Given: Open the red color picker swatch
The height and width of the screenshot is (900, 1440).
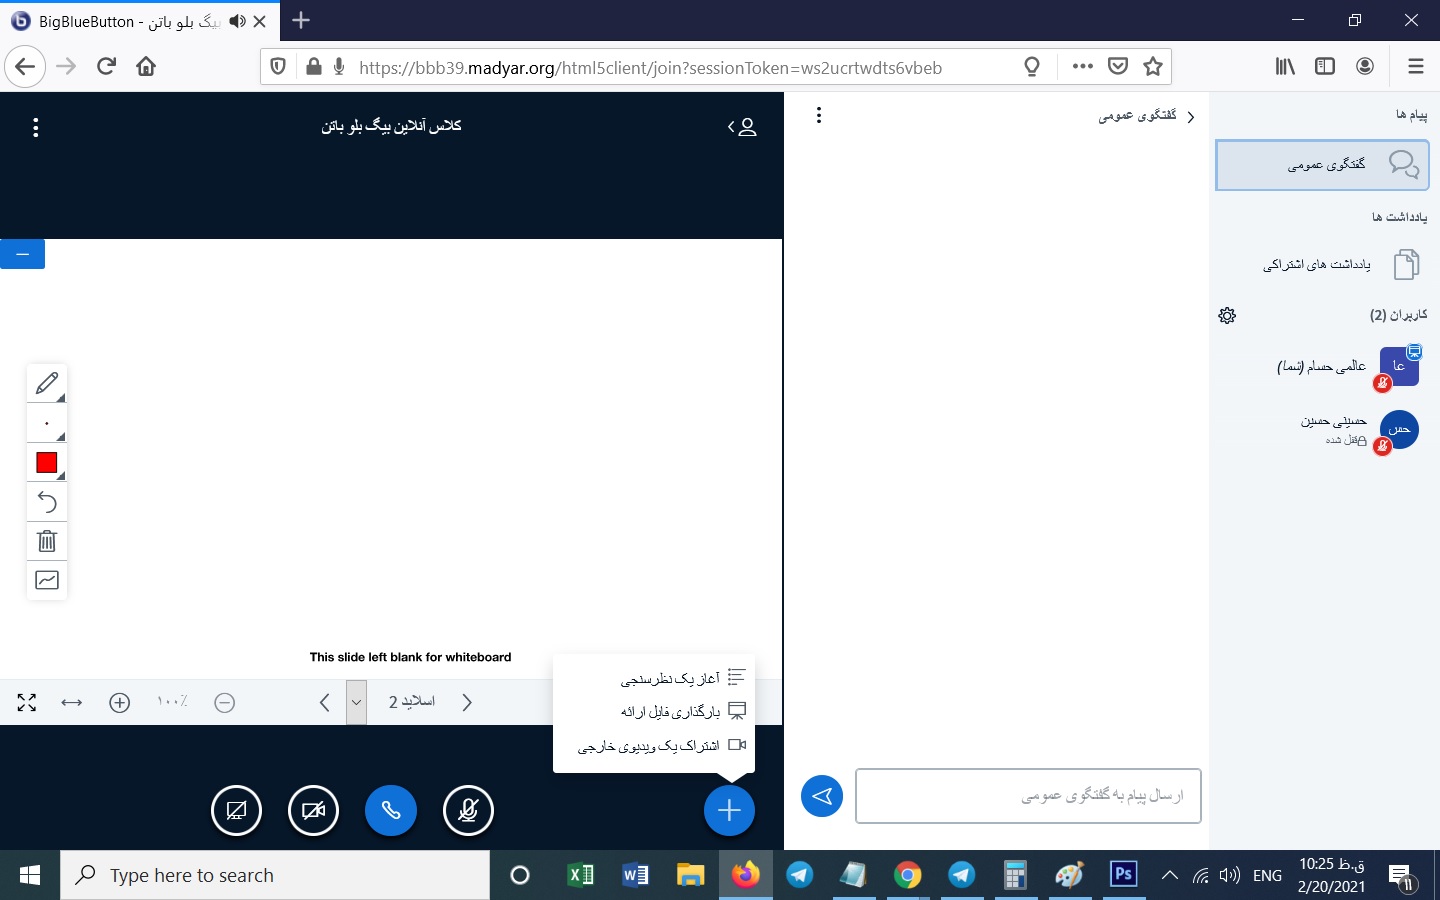Looking at the screenshot, I should pos(46,462).
